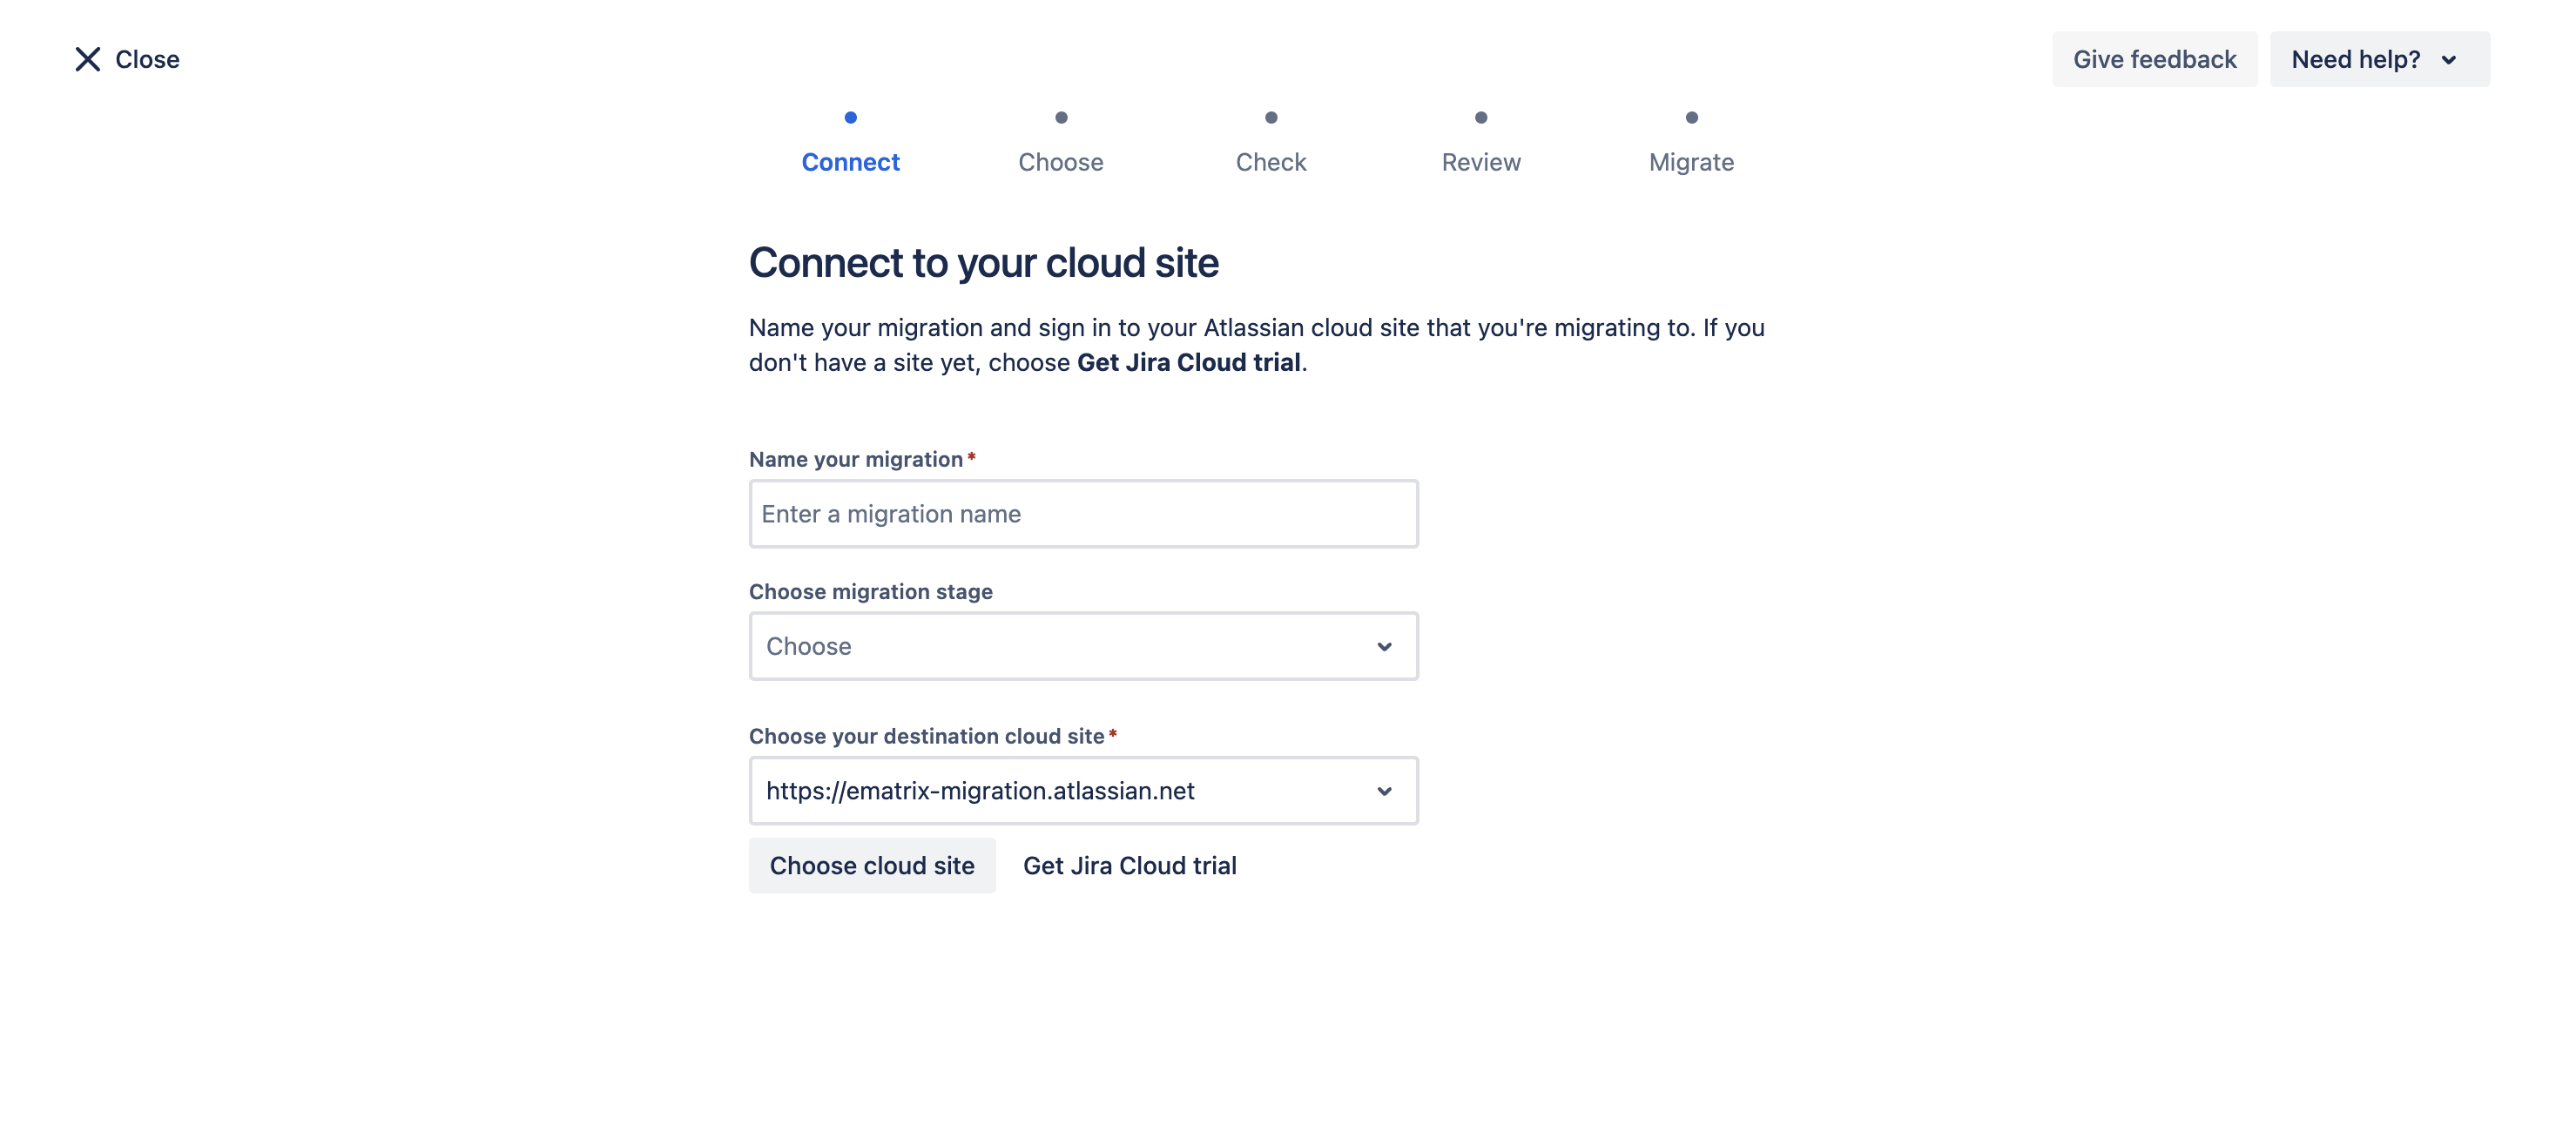2576x1132 pixels.
Task: Click the progress dot above Migrate
Action: tap(1691, 117)
